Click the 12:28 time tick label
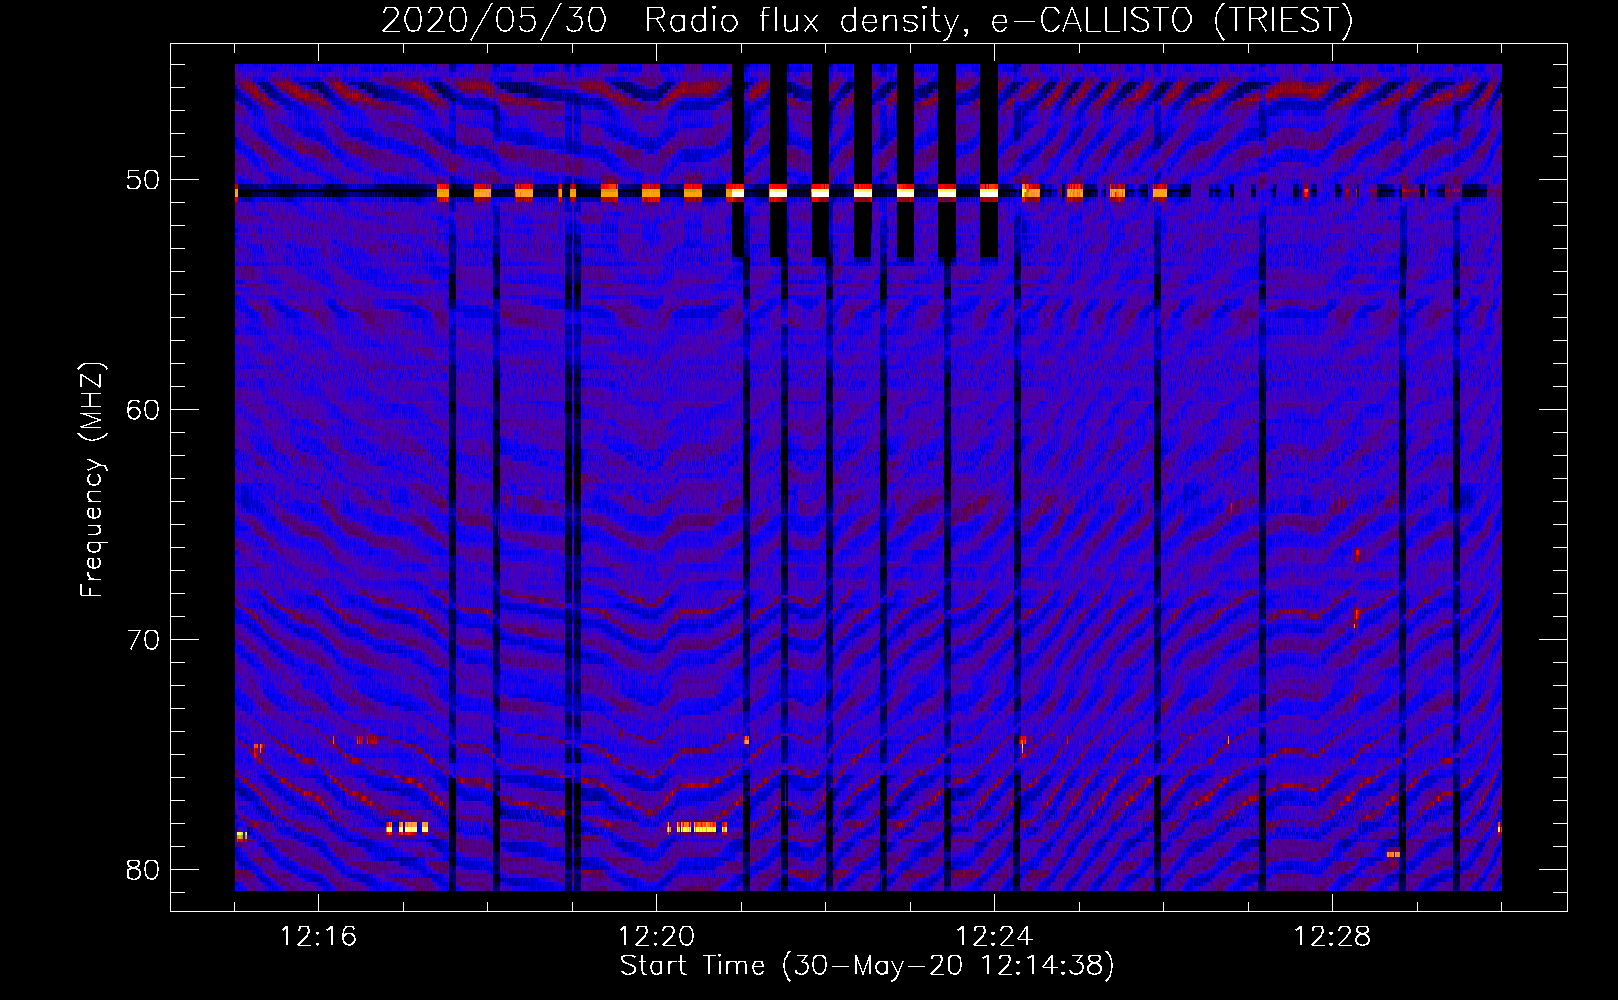Screen dimensions: 1618x1000 pyautogui.click(x=1332, y=937)
